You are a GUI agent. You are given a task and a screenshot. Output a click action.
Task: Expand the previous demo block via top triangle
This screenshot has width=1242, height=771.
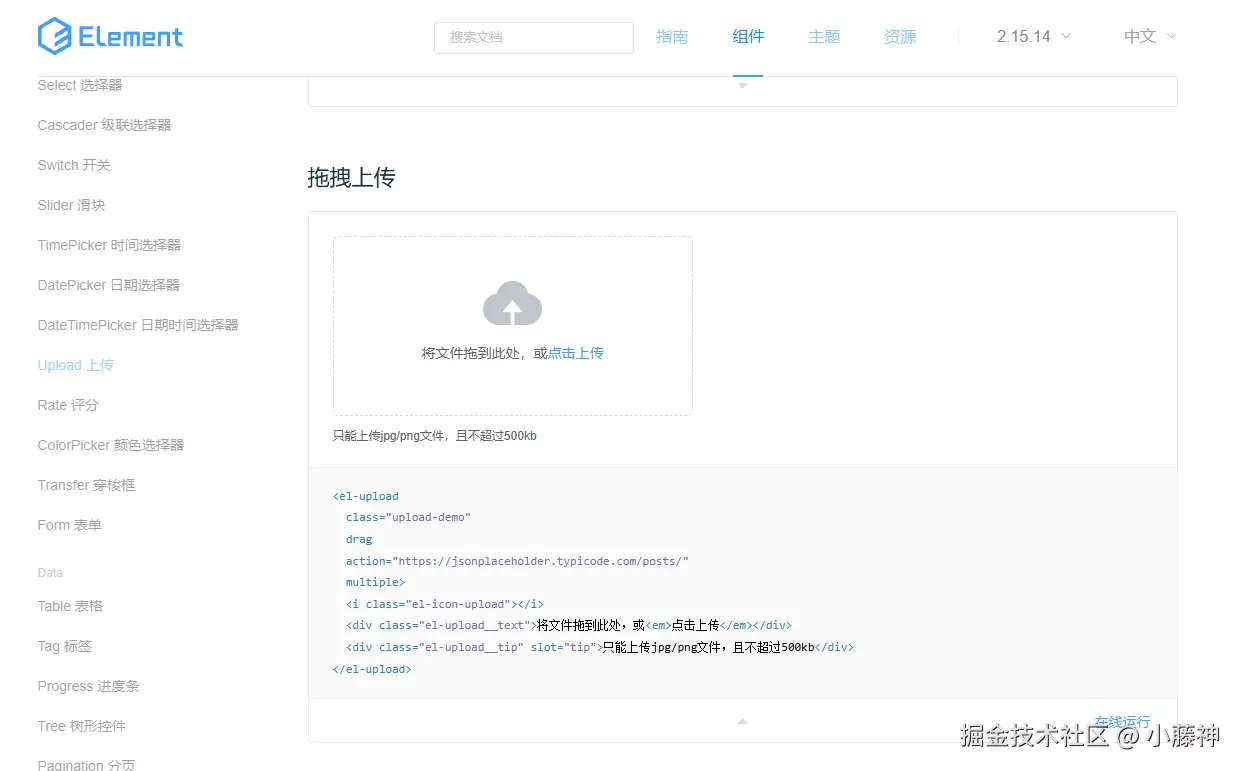pos(742,86)
